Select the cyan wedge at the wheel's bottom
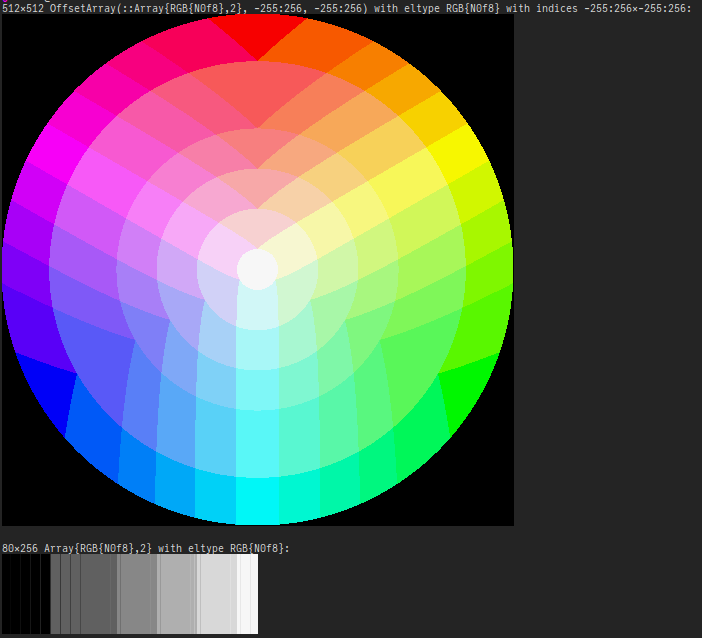Image resolution: width=702 pixels, height=638 pixels. pyautogui.click(x=257, y=501)
